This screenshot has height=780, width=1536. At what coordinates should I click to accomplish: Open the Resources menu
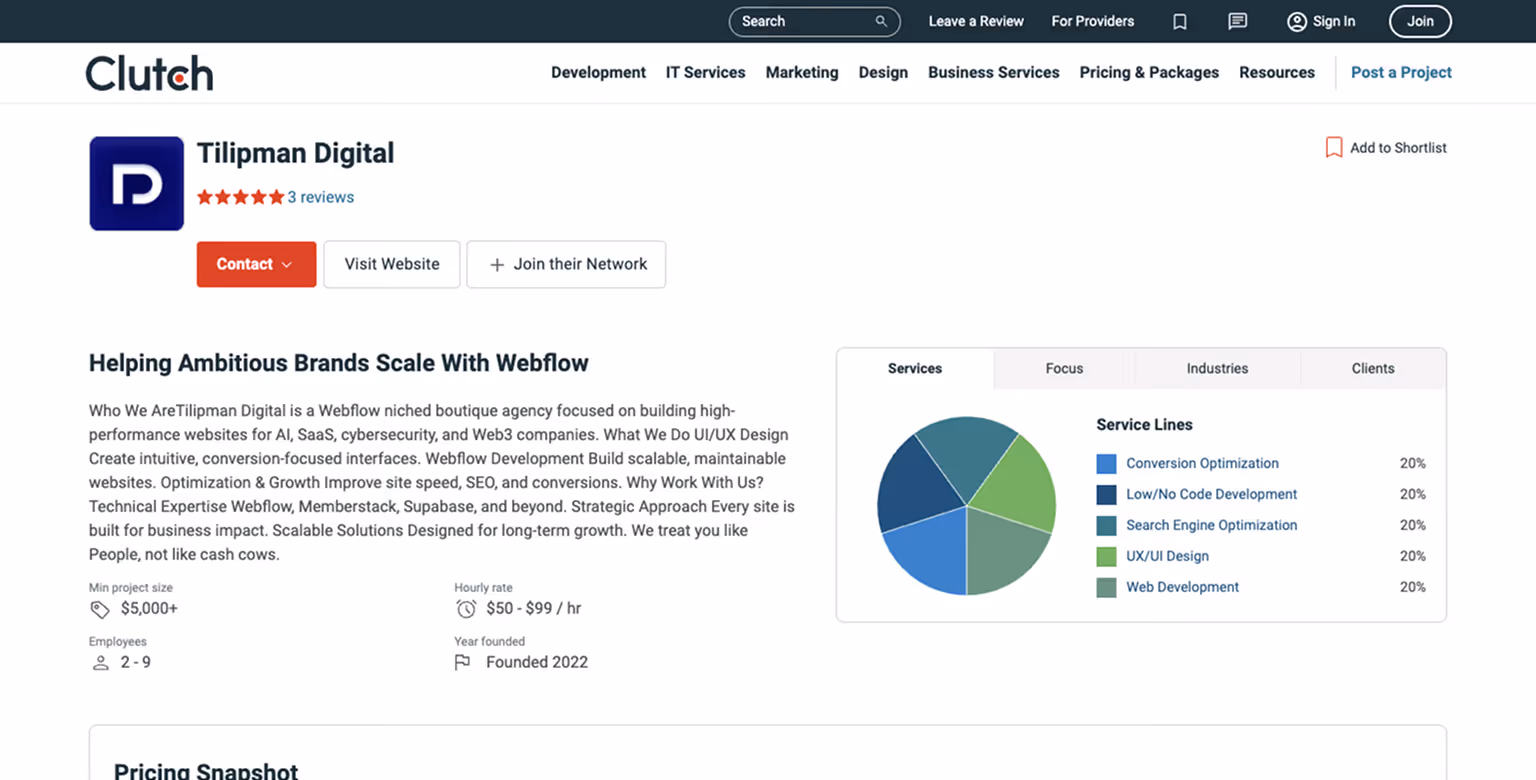coord(1277,72)
